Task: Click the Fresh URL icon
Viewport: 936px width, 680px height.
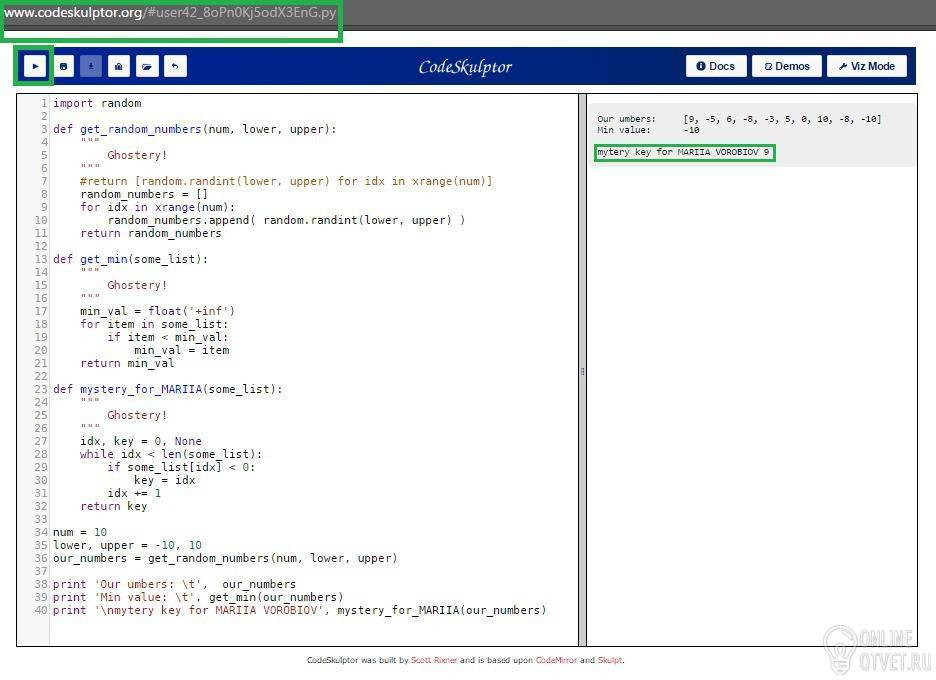Action: coord(119,66)
